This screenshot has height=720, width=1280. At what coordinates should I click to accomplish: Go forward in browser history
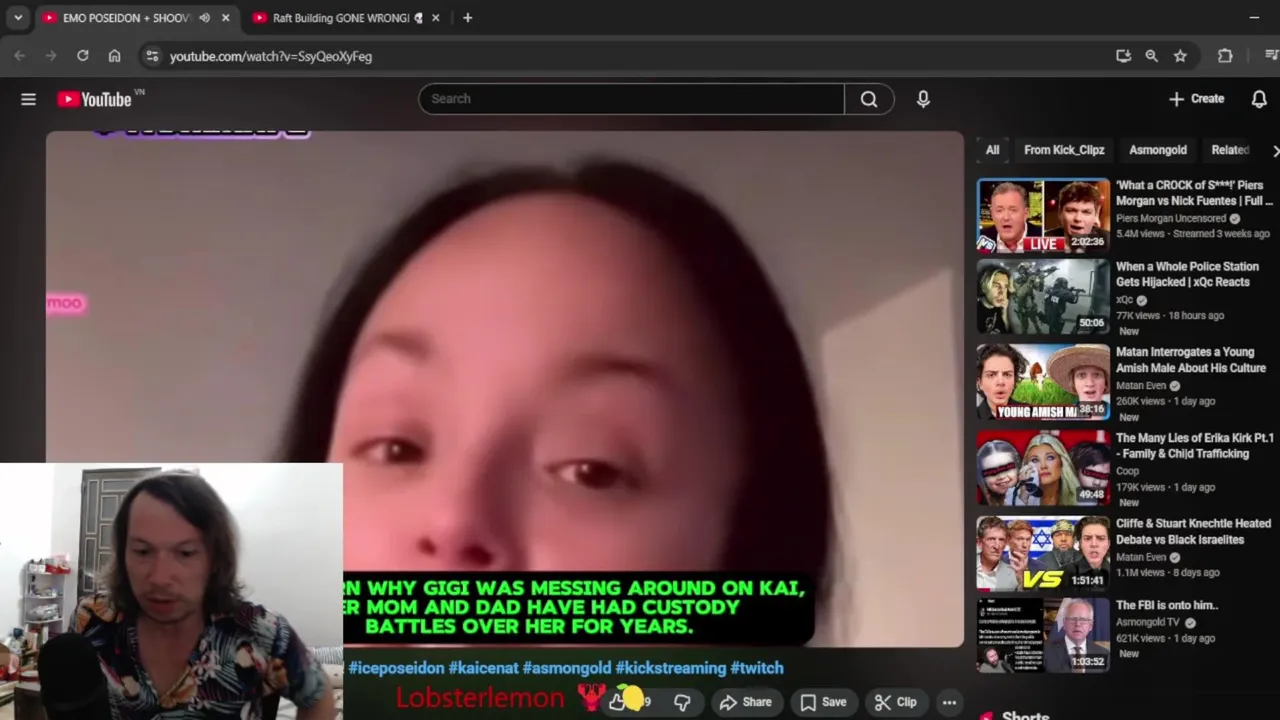tap(51, 56)
